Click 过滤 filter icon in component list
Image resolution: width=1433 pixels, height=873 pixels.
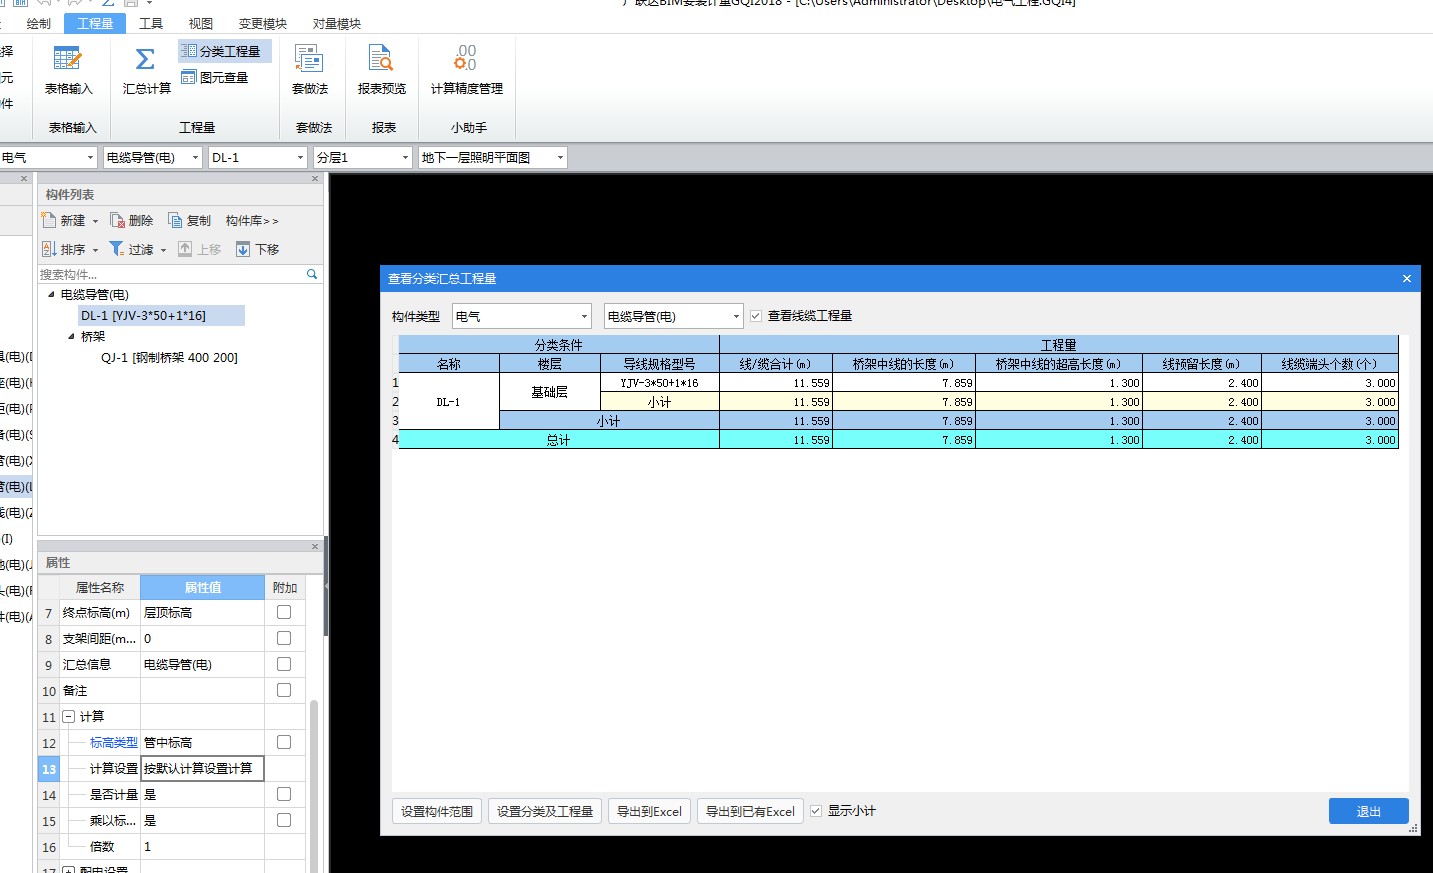coord(117,249)
